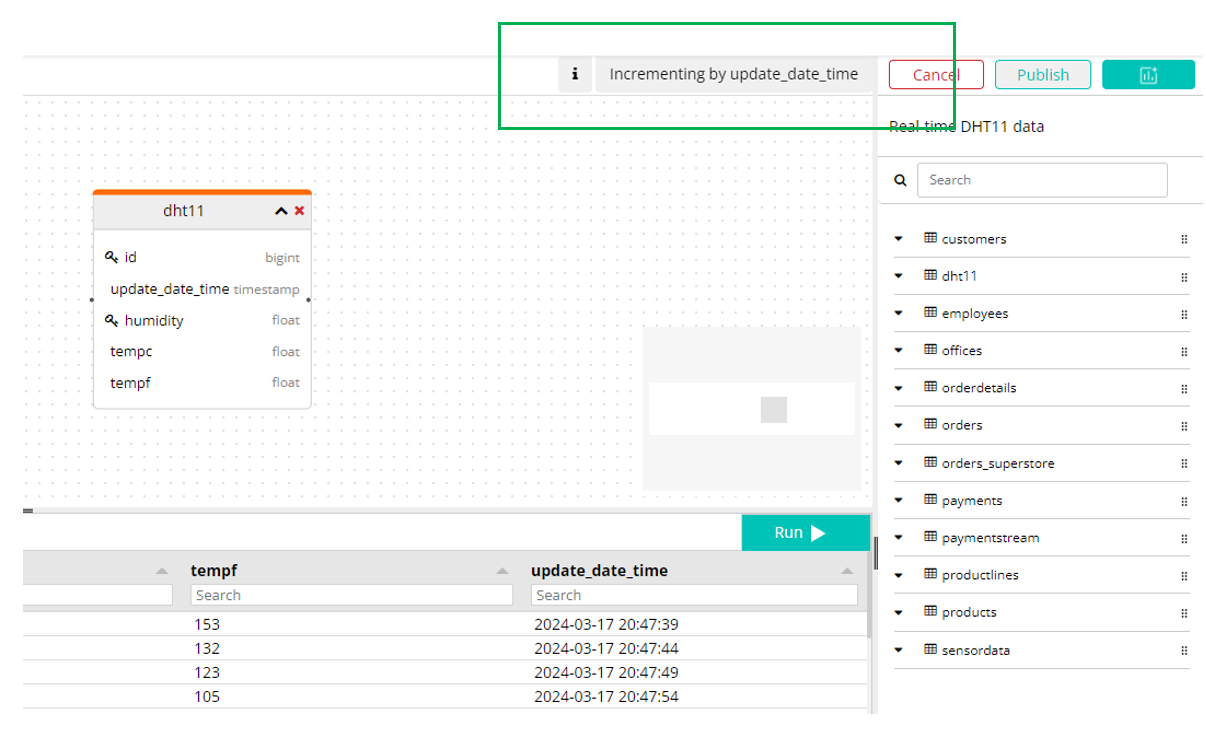Click the info icon beside the query name
The height and width of the screenshot is (754, 1206).
click(575, 73)
